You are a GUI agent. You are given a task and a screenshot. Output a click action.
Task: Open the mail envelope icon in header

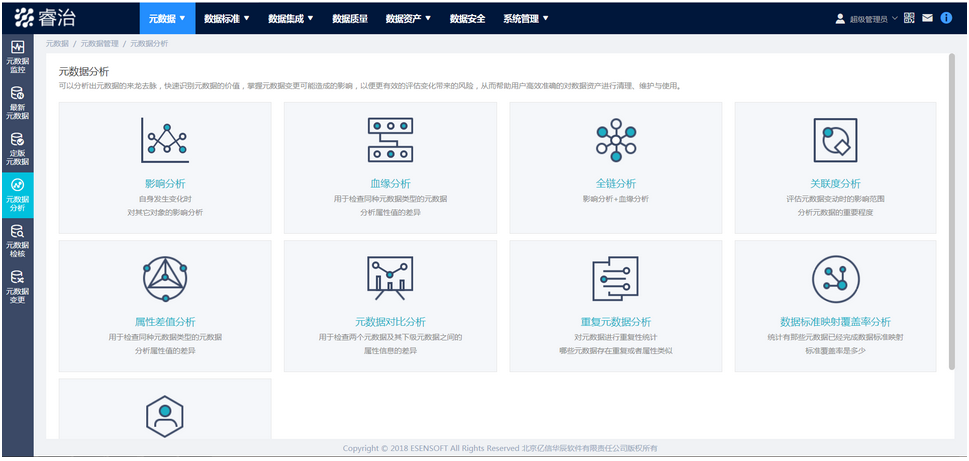[x=927, y=18]
